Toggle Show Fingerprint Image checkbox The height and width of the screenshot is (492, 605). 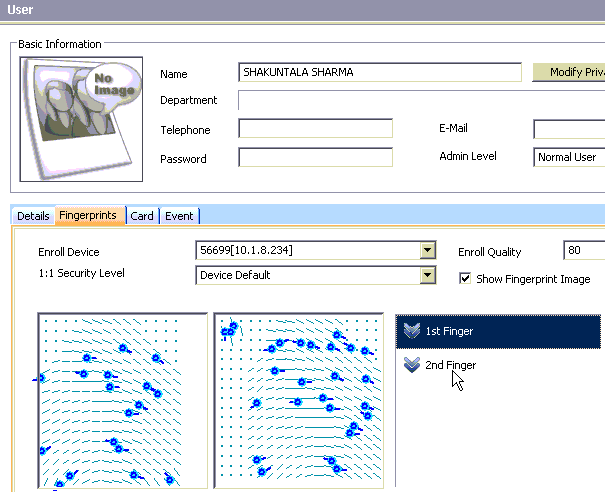pyautogui.click(x=465, y=279)
